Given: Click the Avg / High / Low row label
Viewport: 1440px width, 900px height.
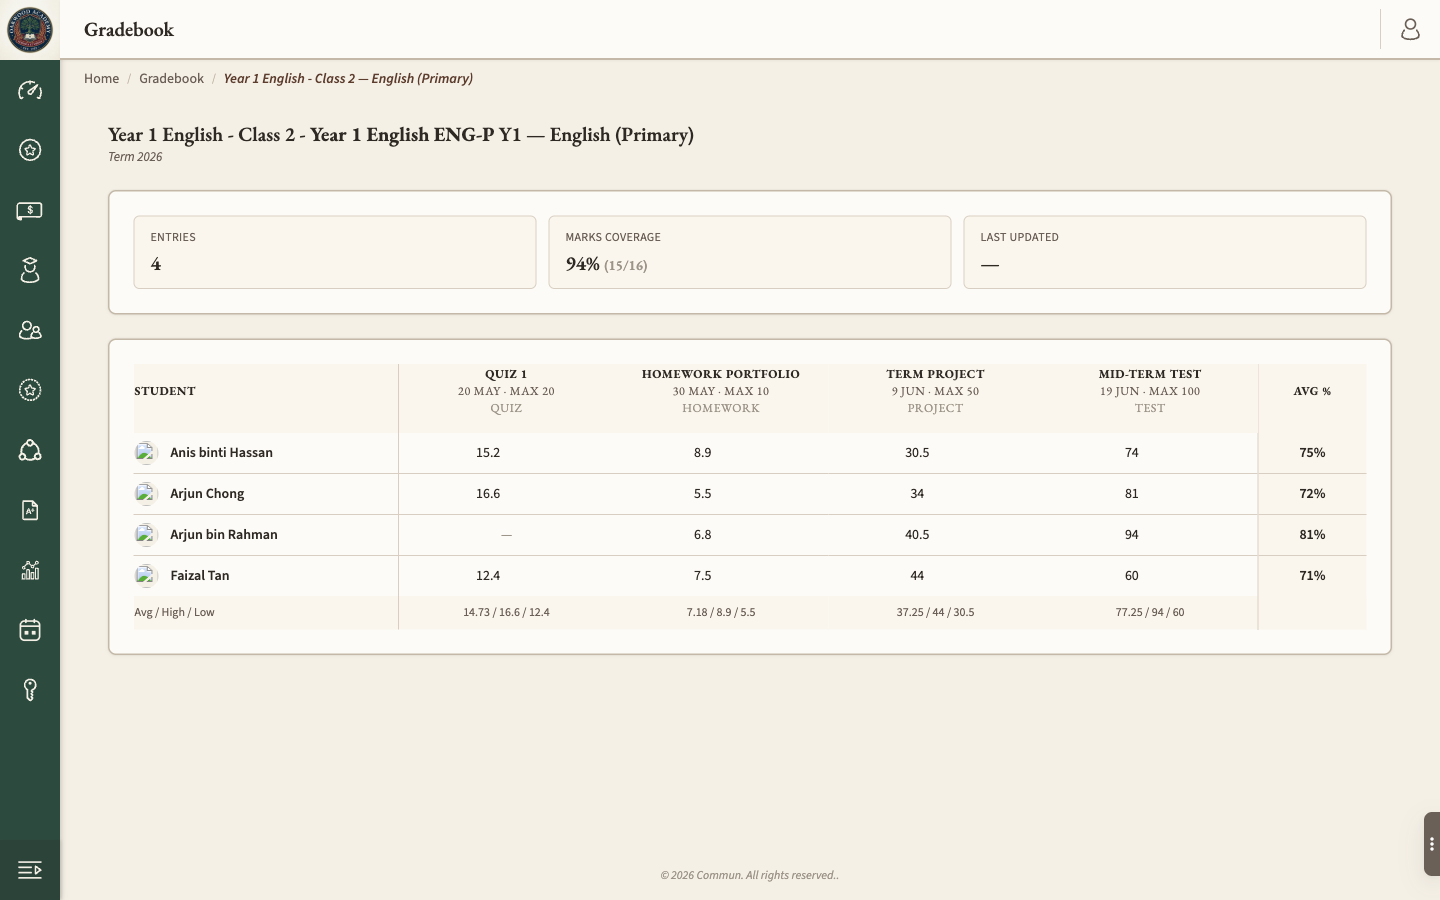Looking at the screenshot, I should pos(174,612).
